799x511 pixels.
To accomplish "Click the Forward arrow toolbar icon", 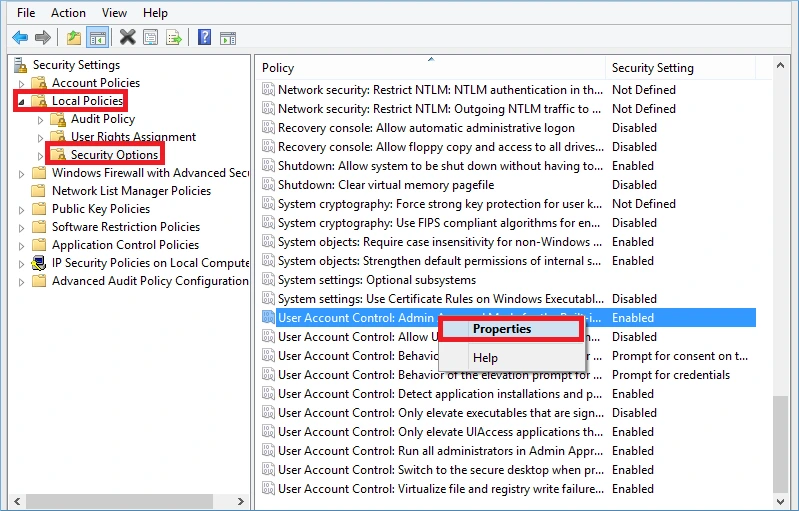I will coord(42,38).
